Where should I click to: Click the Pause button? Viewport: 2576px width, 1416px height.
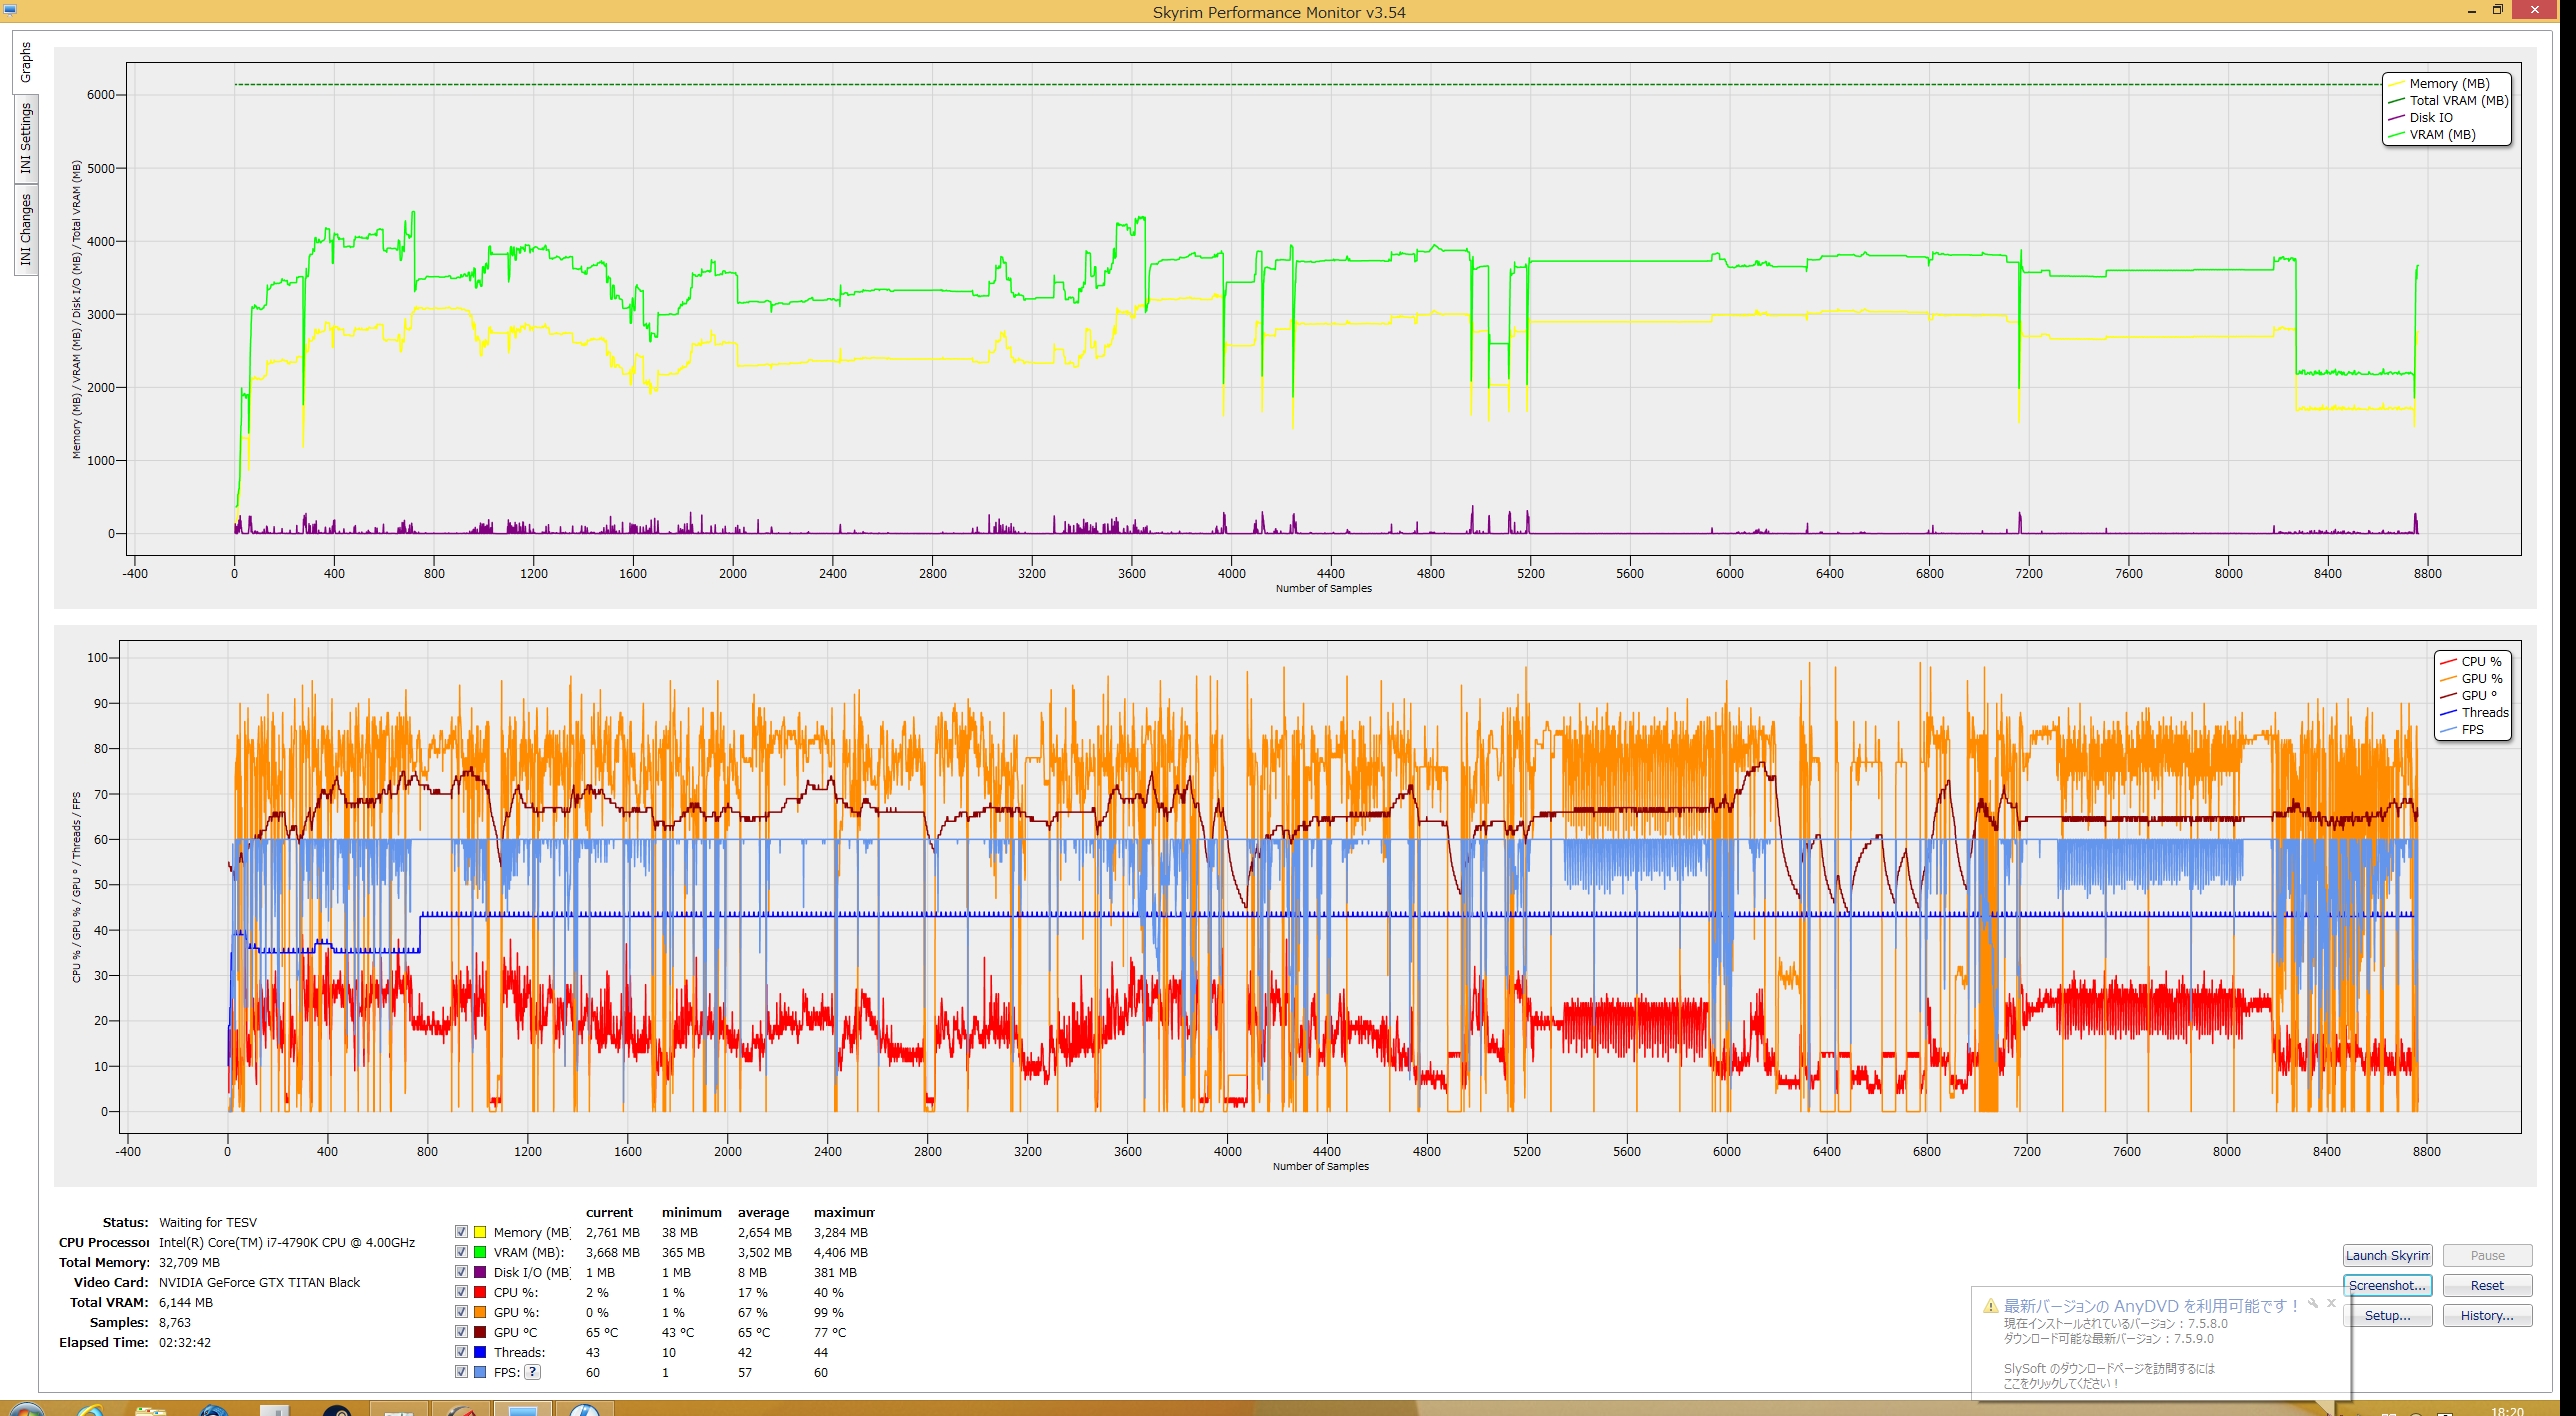[2487, 1255]
